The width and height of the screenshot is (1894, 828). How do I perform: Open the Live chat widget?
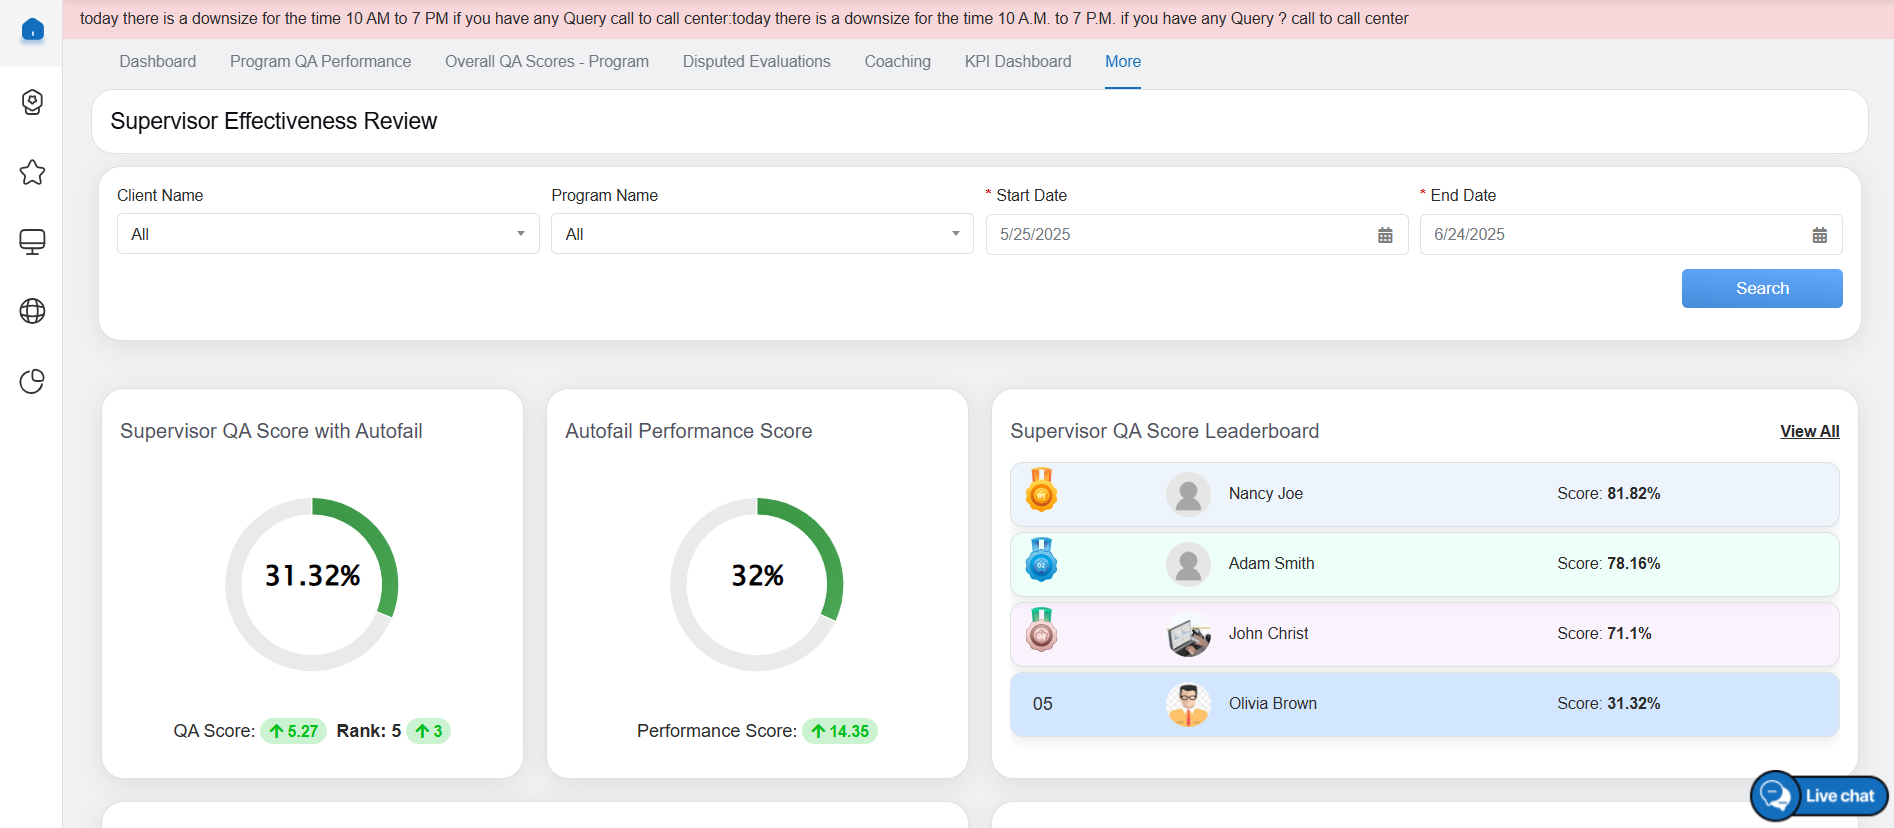pyautogui.click(x=1819, y=796)
